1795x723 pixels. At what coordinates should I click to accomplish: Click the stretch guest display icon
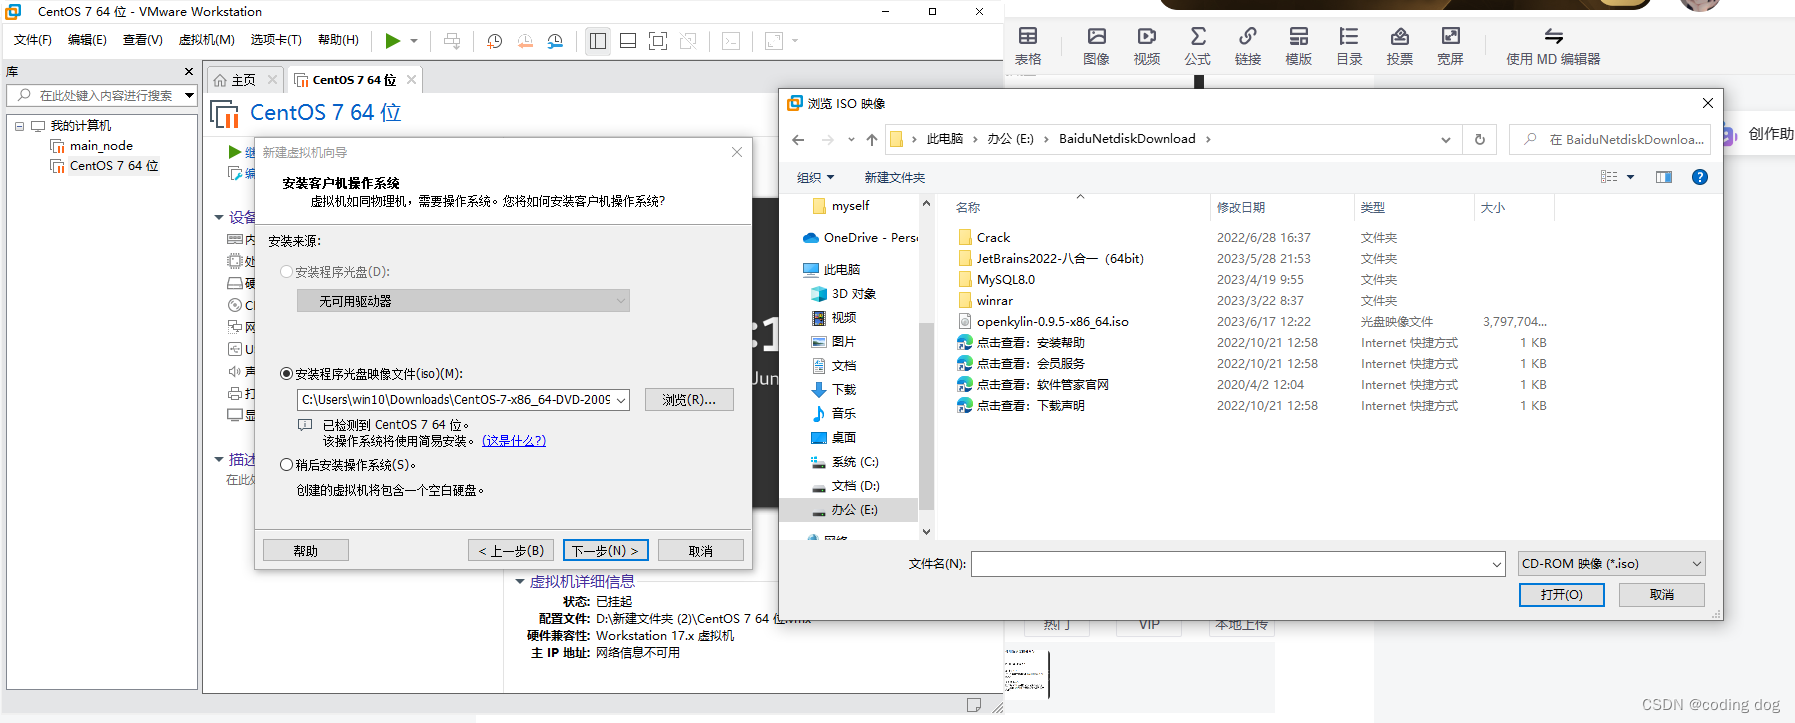[x=773, y=41]
